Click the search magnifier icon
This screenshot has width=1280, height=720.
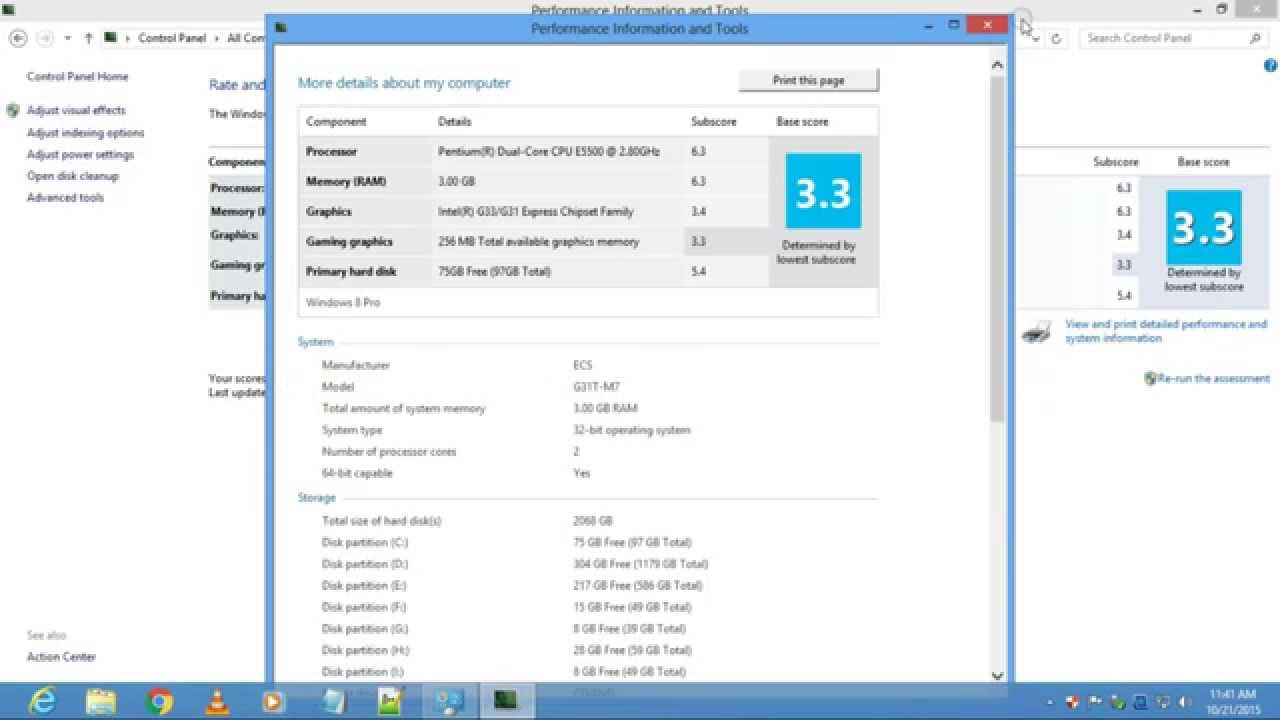point(1255,38)
